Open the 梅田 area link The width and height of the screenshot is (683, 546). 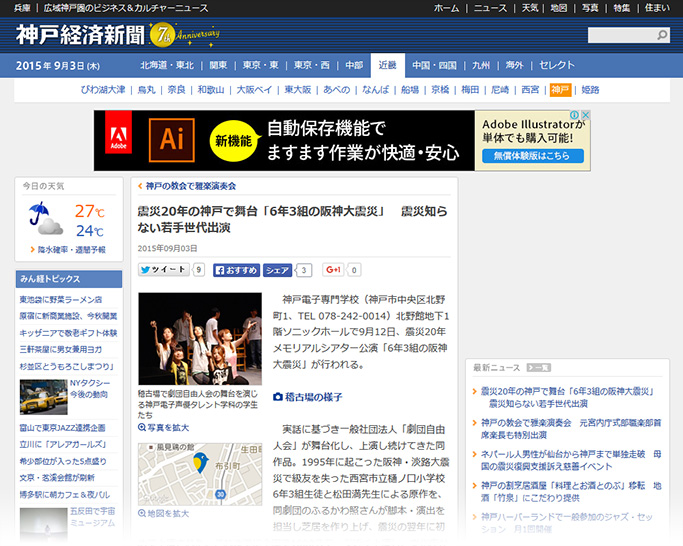[x=470, y=90]
